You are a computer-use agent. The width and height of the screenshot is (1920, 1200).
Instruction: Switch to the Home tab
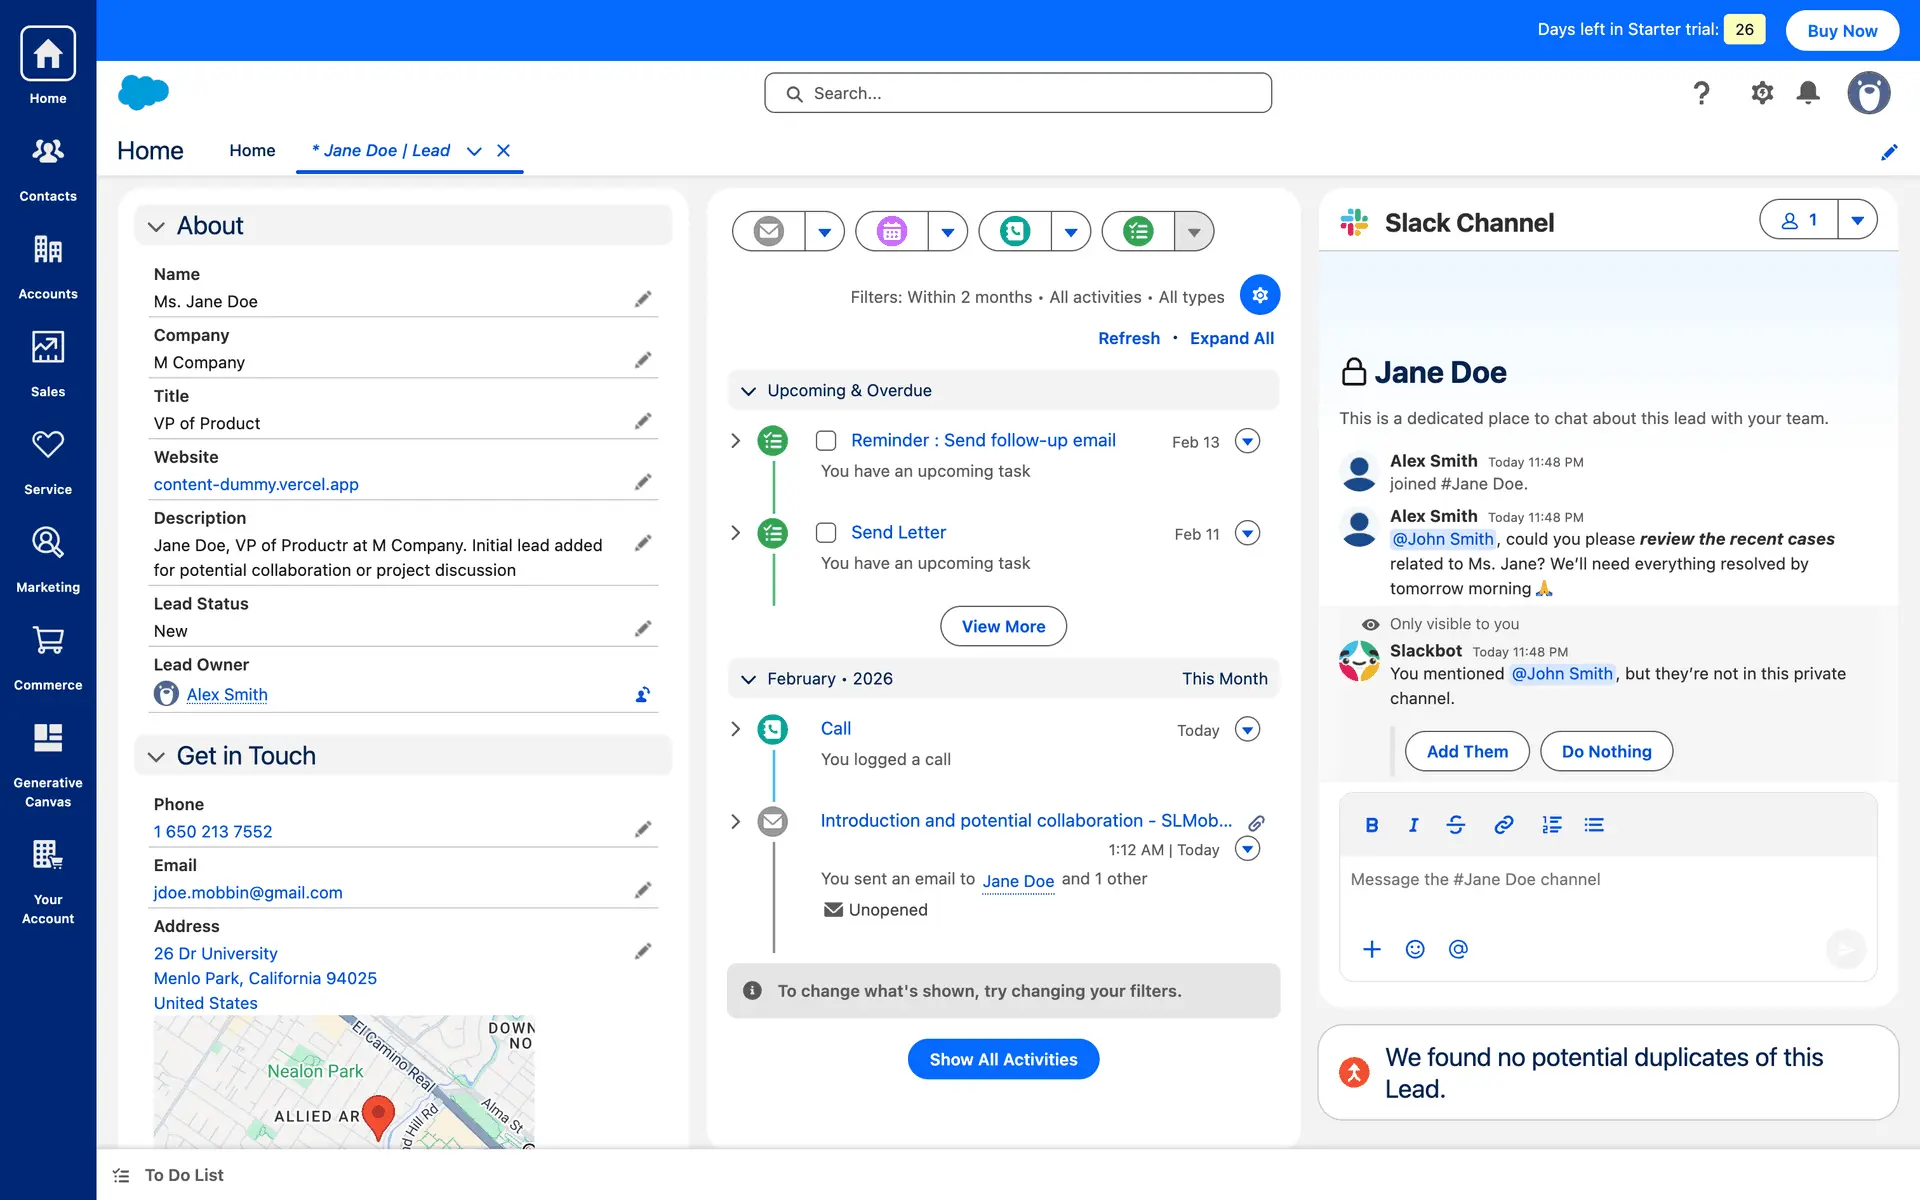pos(252,150)
